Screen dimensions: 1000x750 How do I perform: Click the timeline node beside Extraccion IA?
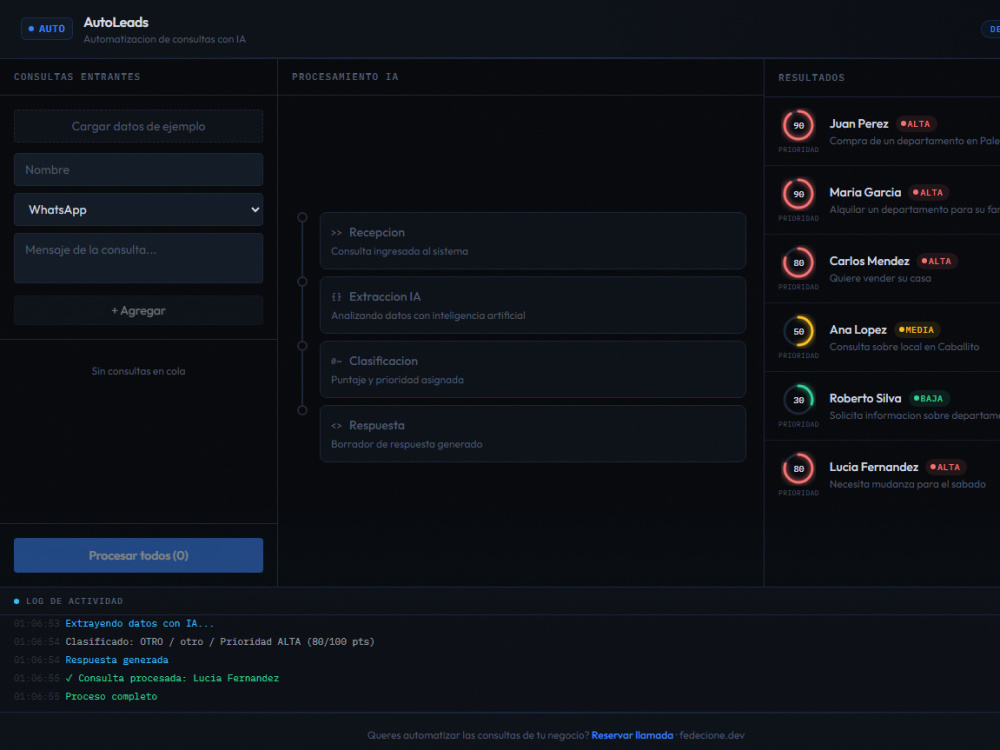pos(302,282)
